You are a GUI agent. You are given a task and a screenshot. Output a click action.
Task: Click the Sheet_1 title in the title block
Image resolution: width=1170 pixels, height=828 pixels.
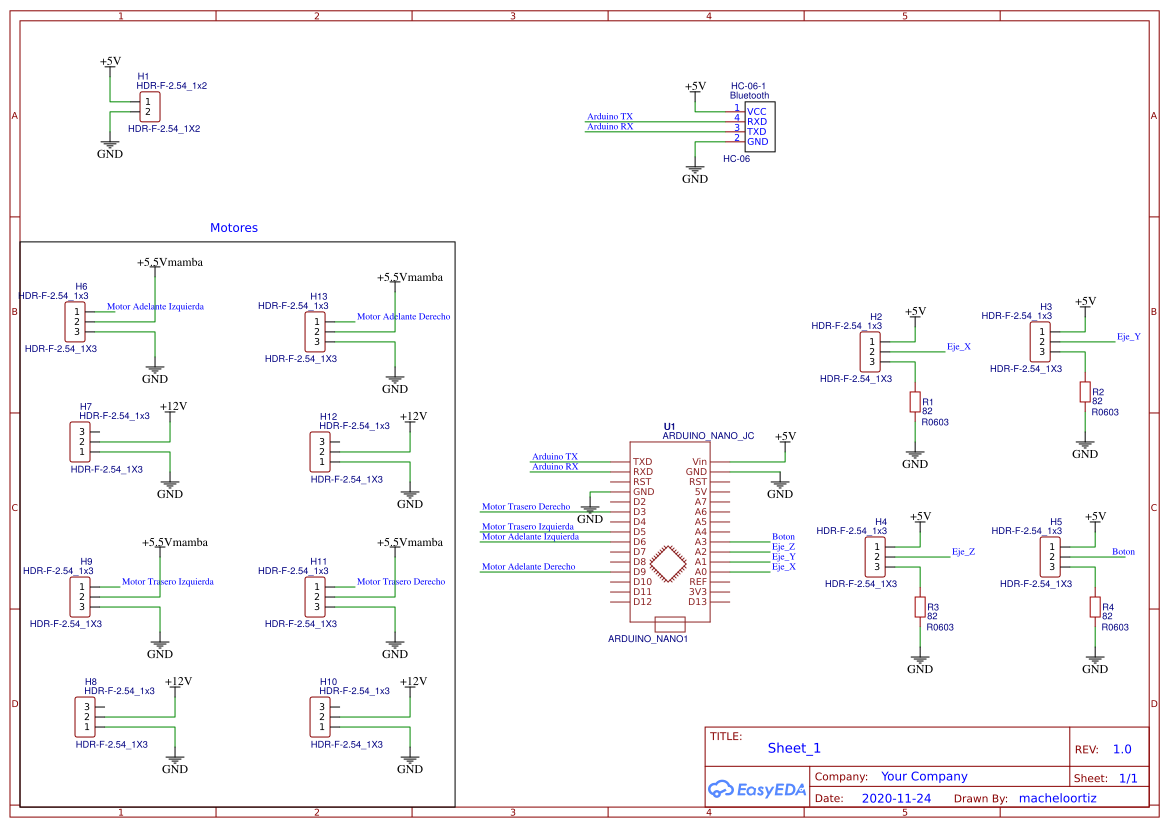click(792, 748)
